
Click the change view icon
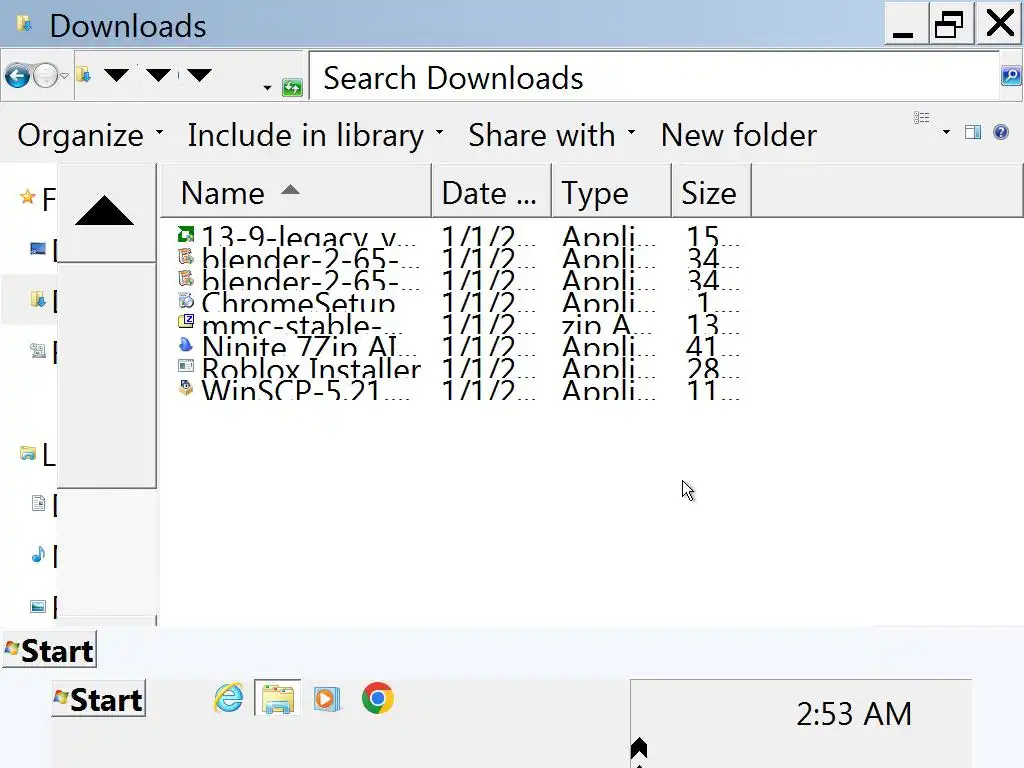[x=921, y=118]
